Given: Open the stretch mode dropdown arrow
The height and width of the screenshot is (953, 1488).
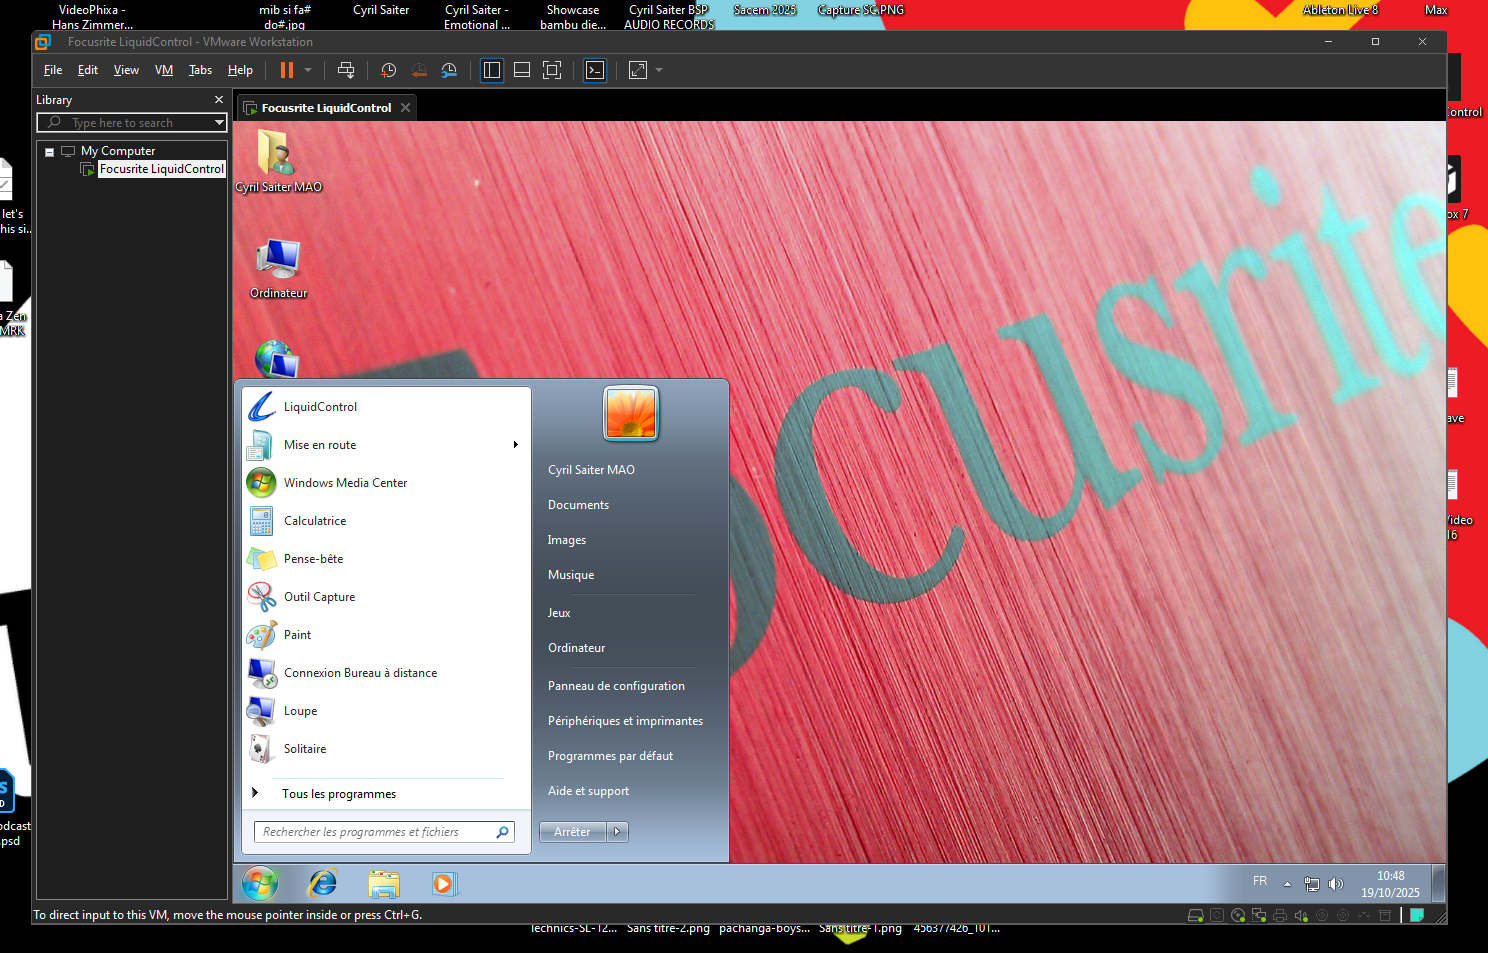Looking at the screenshot, I should pos(659,70).
